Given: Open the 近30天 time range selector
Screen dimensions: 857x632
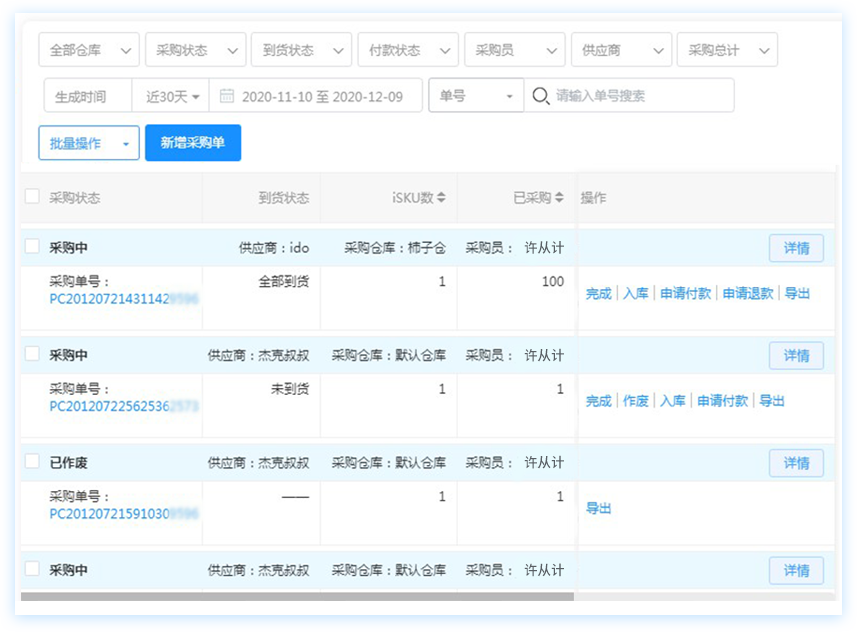Looking at the screenshot, I should coord(172,96).
